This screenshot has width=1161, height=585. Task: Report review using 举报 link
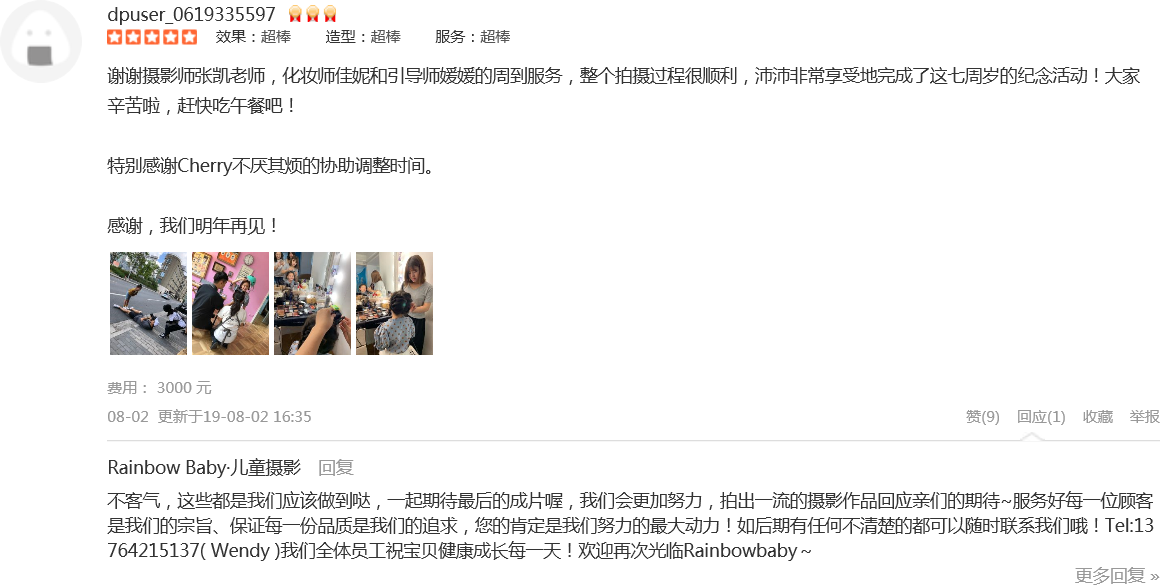coord(1145,417)
